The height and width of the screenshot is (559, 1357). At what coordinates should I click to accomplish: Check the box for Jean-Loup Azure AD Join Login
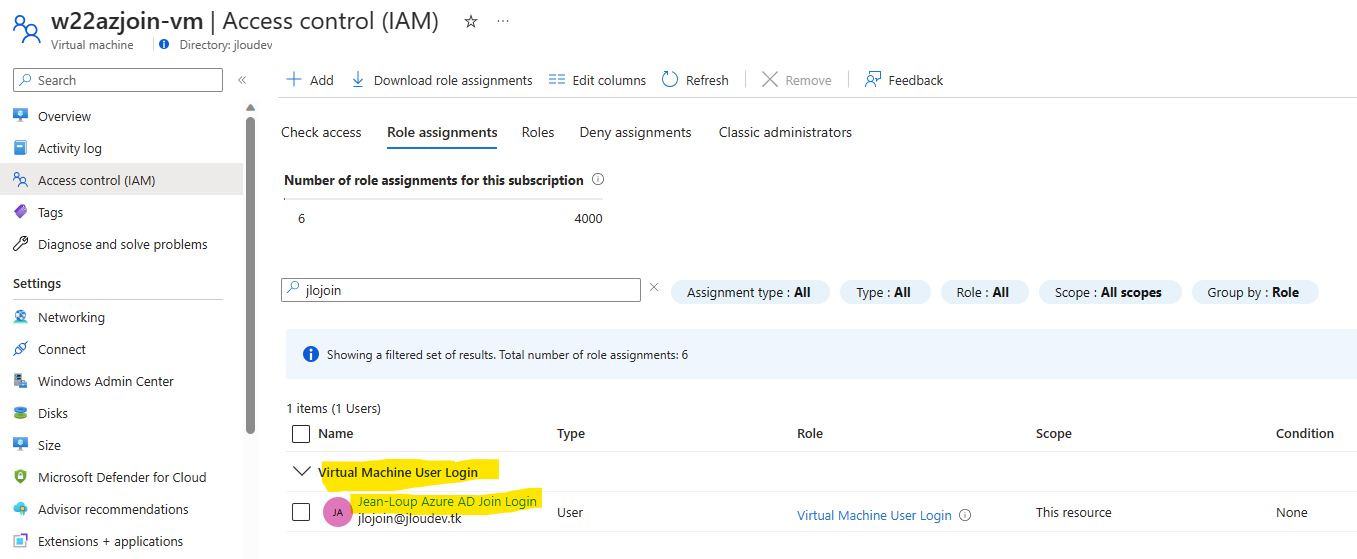[301, 512]
